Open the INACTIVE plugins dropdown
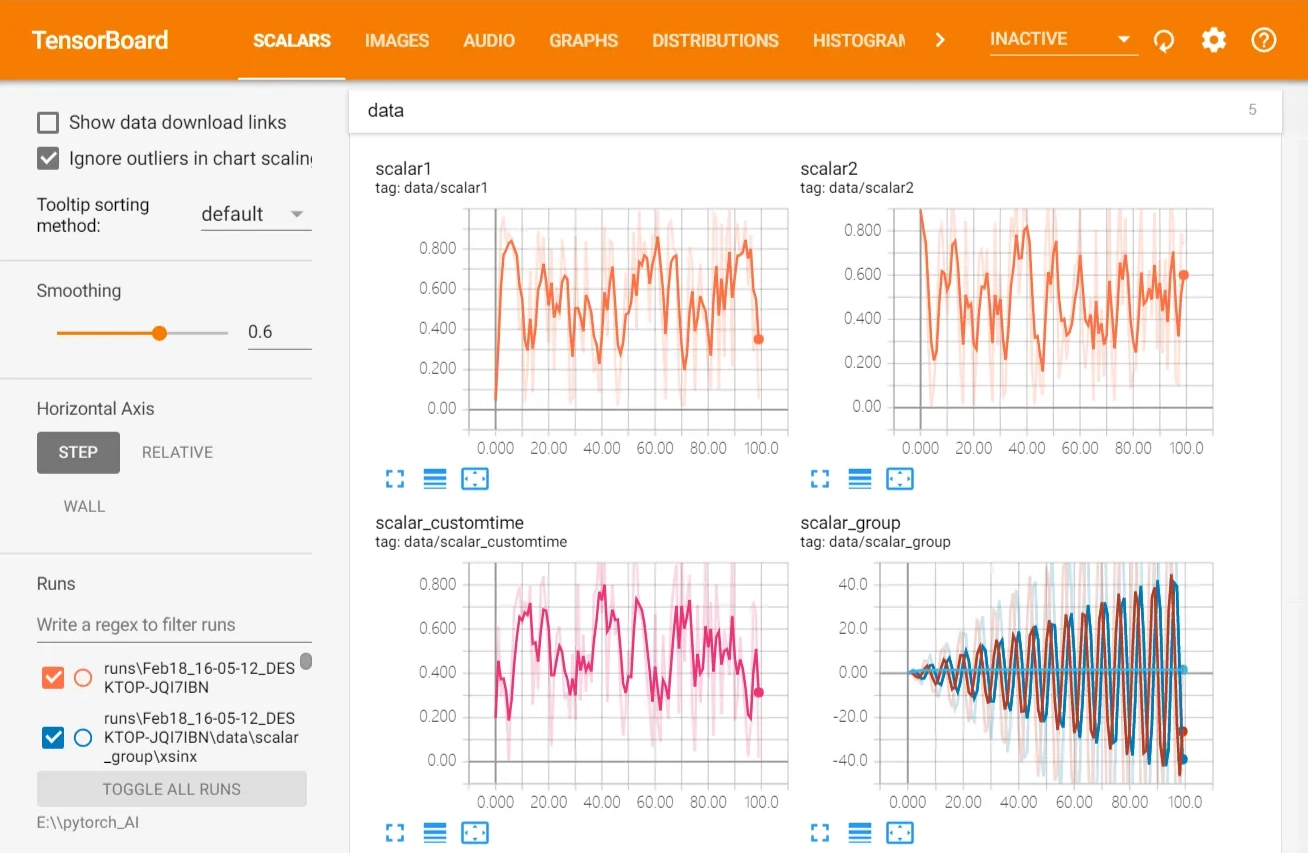Viewport: 1308px width, 853px height. [x=1063, y=39]
